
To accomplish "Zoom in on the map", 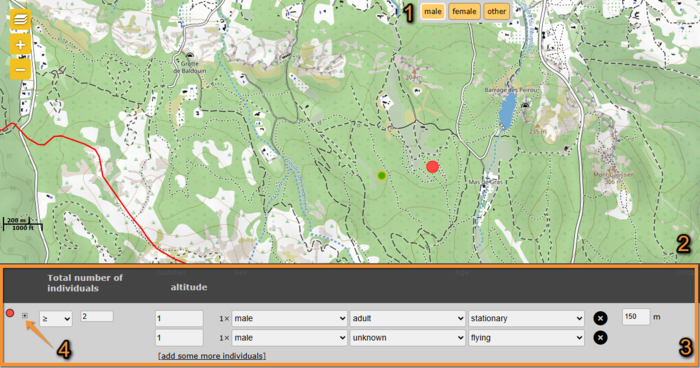I will coord(21,44).
